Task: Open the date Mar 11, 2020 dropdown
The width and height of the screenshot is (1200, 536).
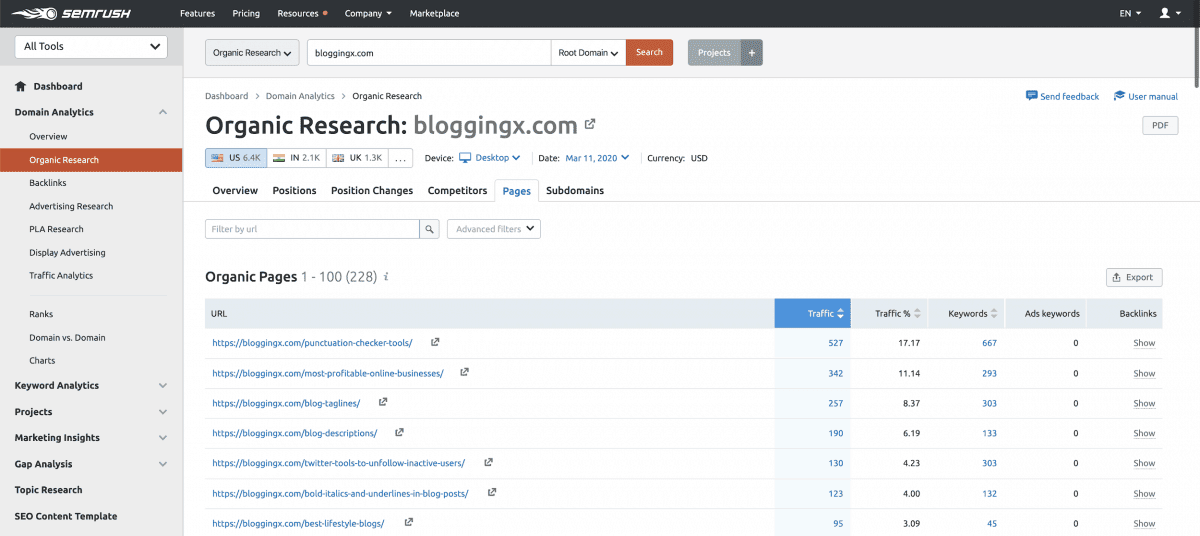Action: [597, 157]
